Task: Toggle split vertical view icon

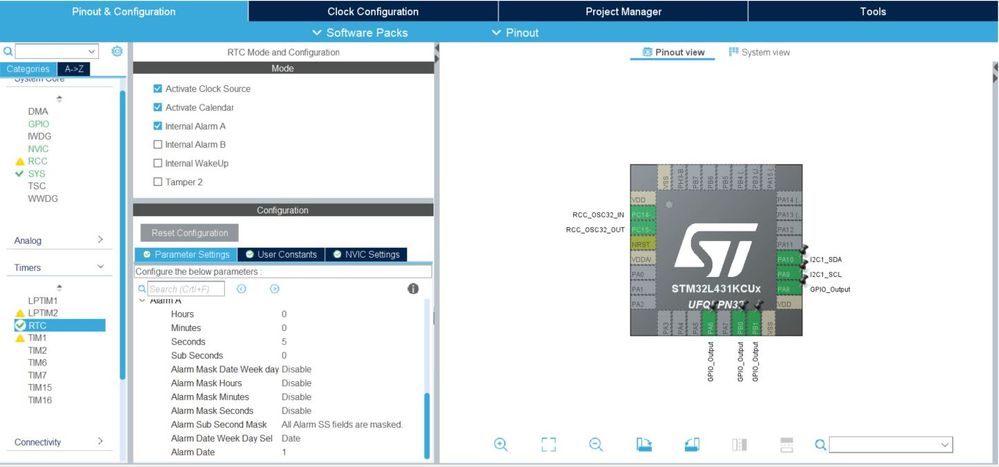Action: pos(740,445)
